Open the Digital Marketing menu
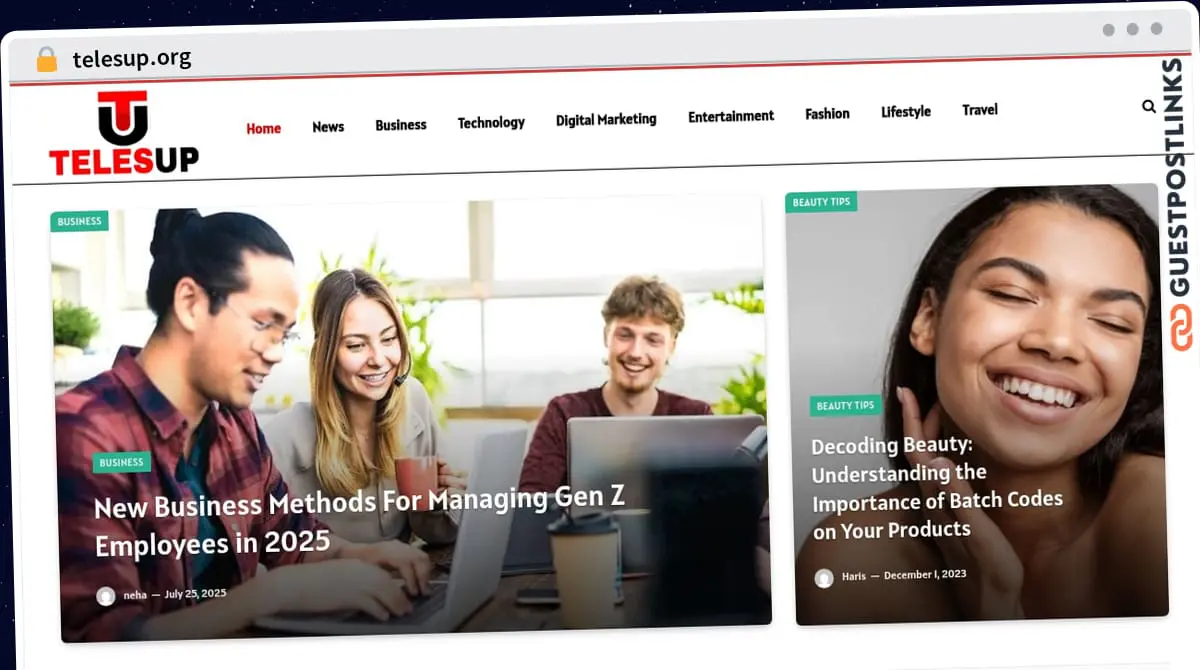 point(606,119)
